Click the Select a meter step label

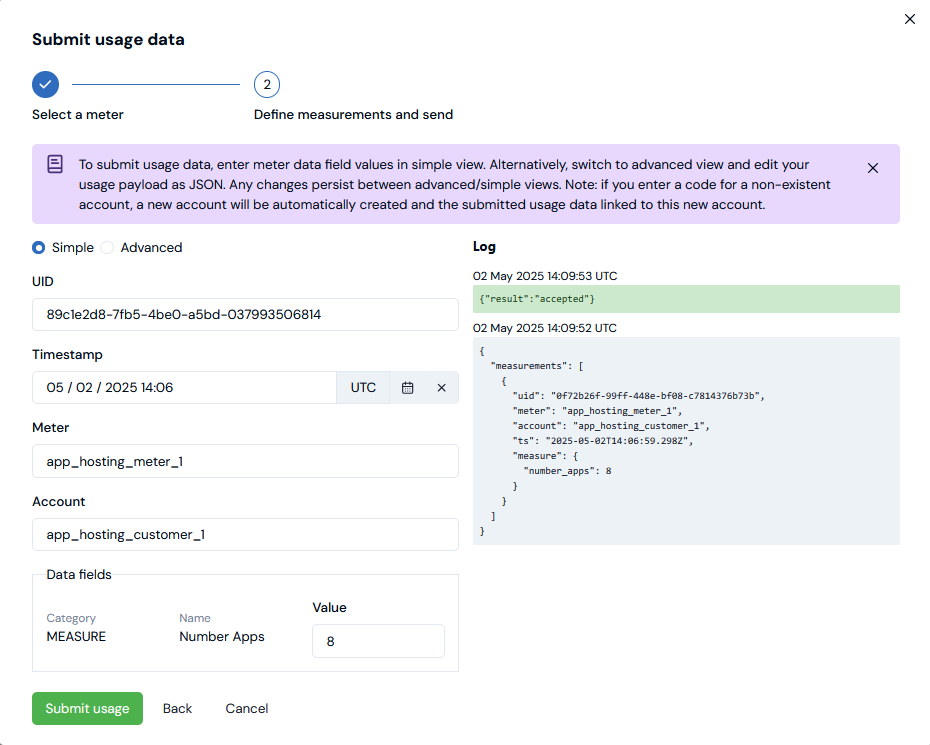pyautogui.click(x=78, y=115)
